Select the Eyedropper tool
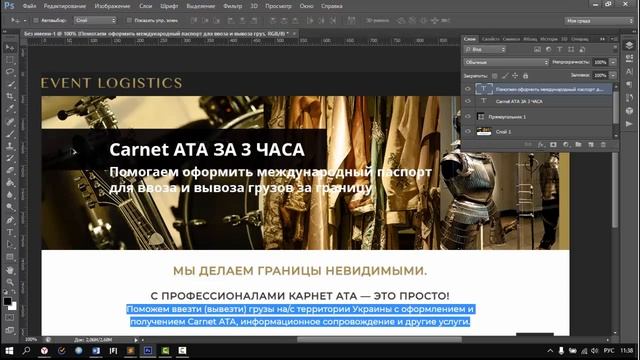This screenshot has width=640, height=360. point(10,109)
